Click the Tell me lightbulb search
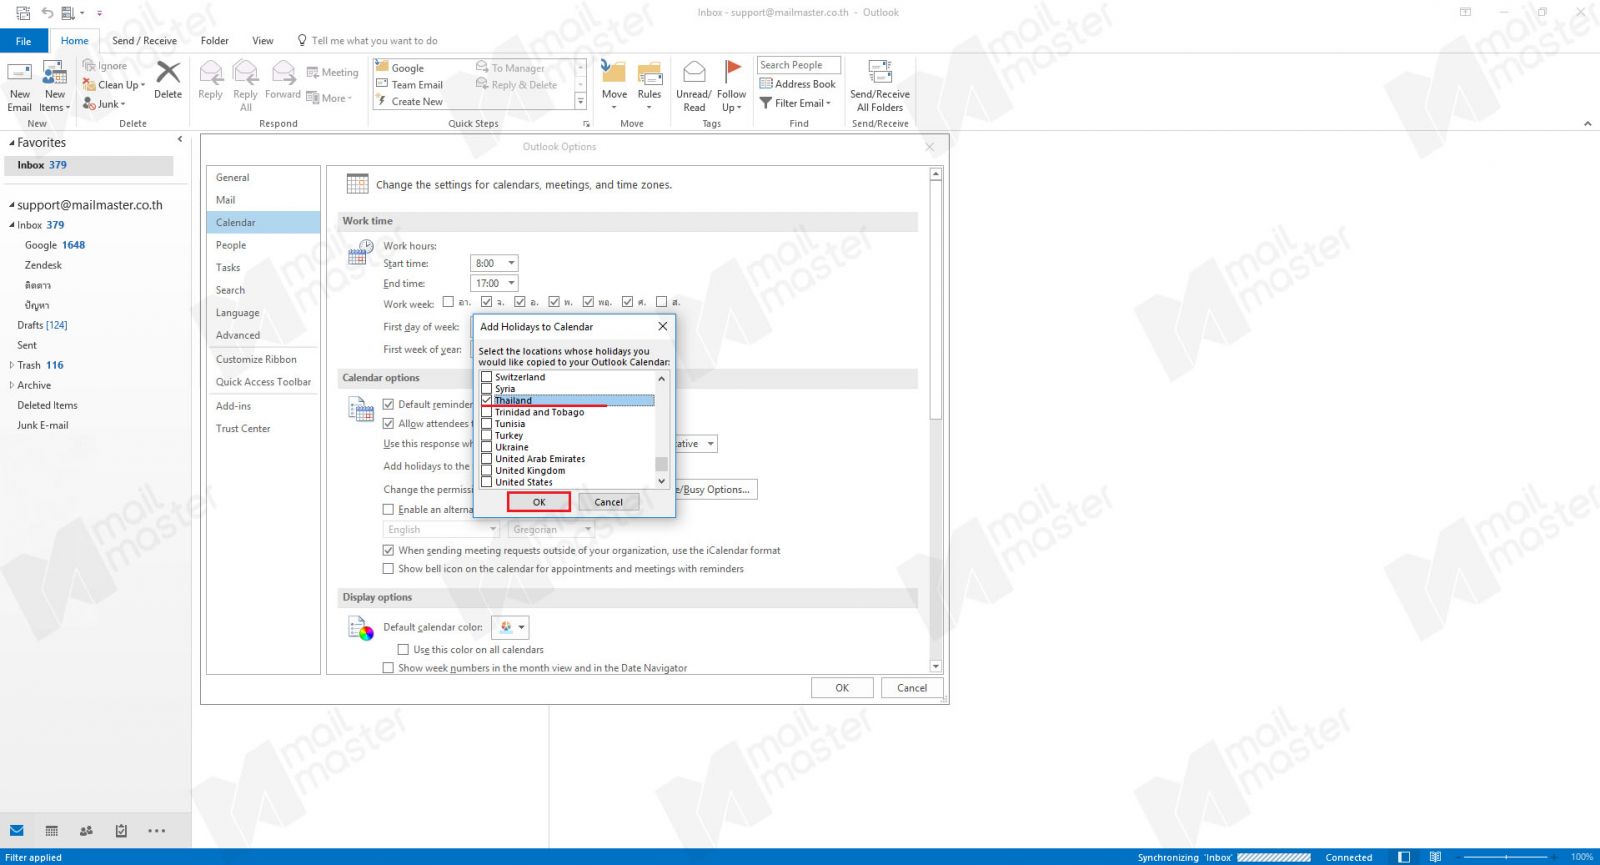 click(302, 40)
